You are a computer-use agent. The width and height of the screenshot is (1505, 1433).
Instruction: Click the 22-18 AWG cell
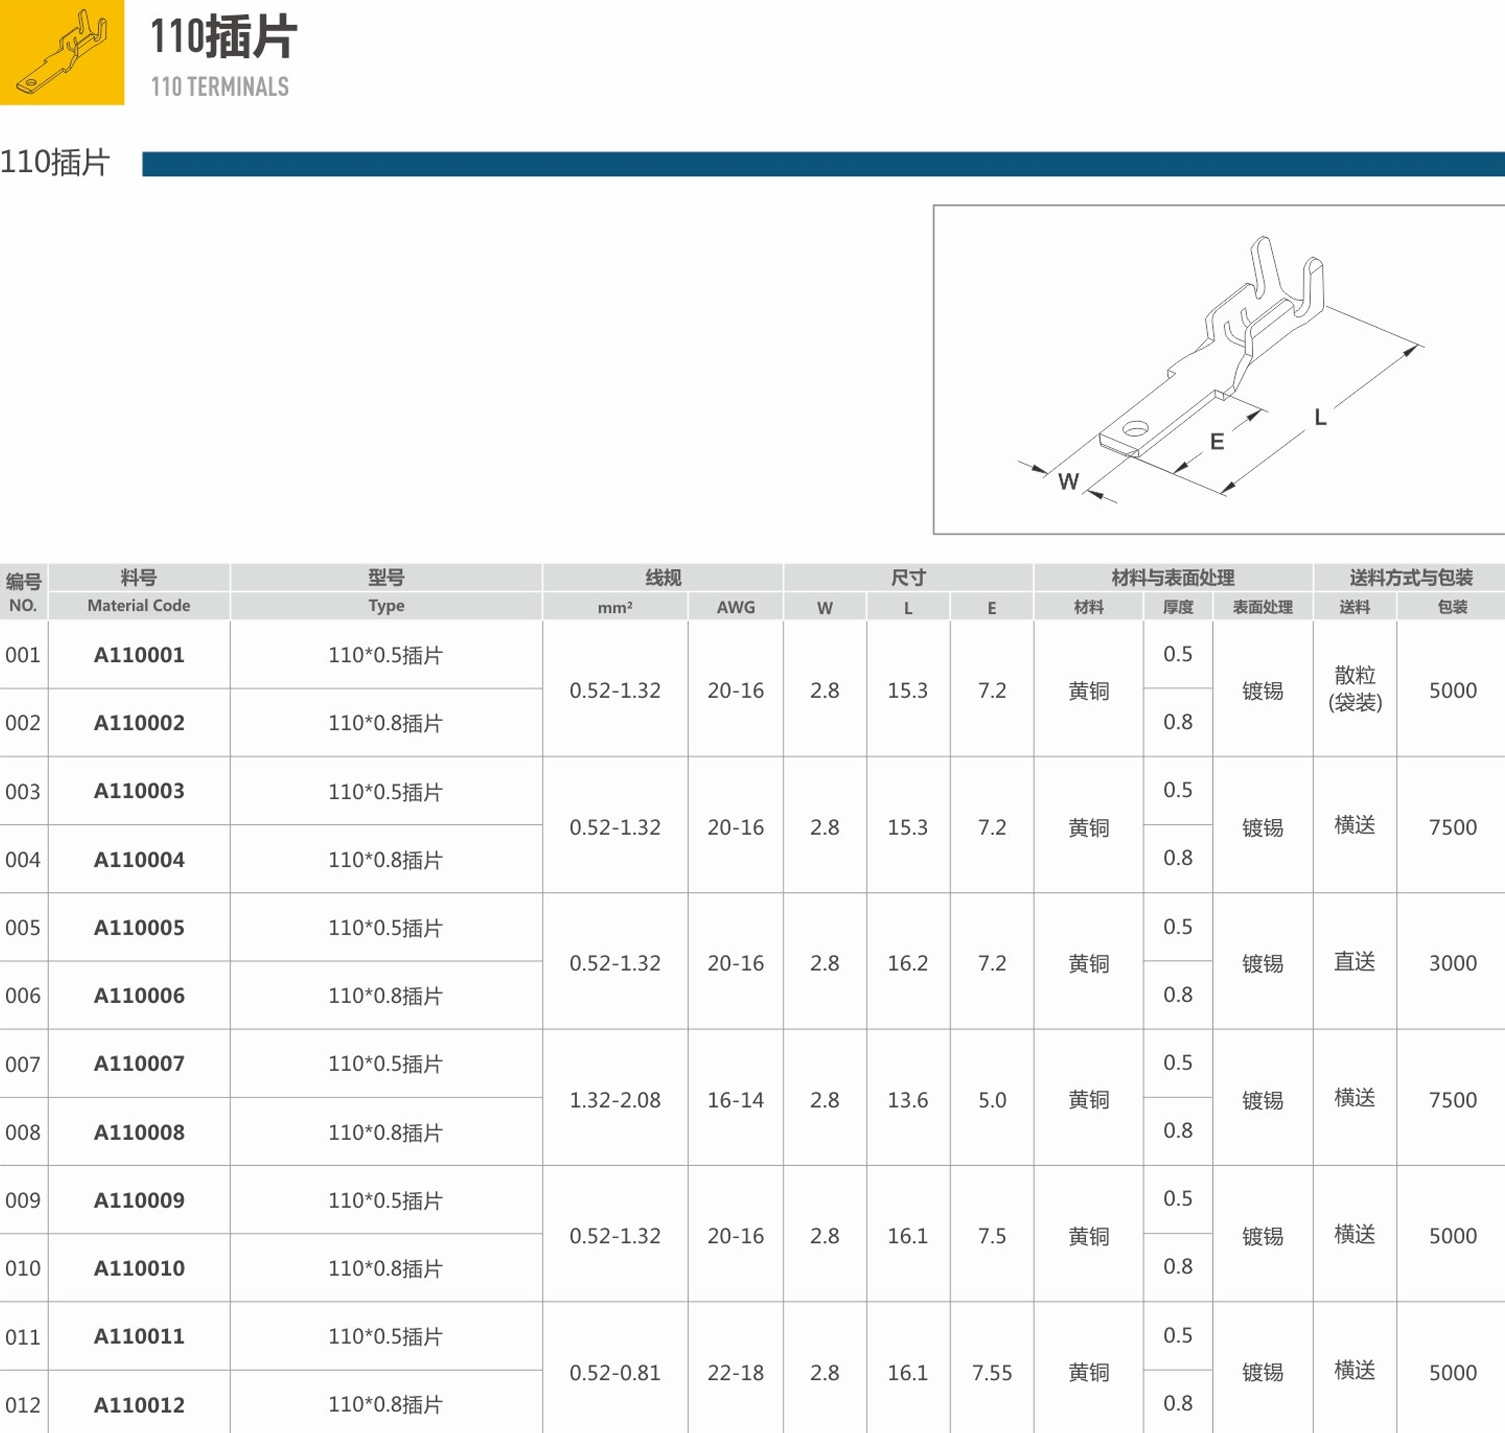coord(735,1373)
